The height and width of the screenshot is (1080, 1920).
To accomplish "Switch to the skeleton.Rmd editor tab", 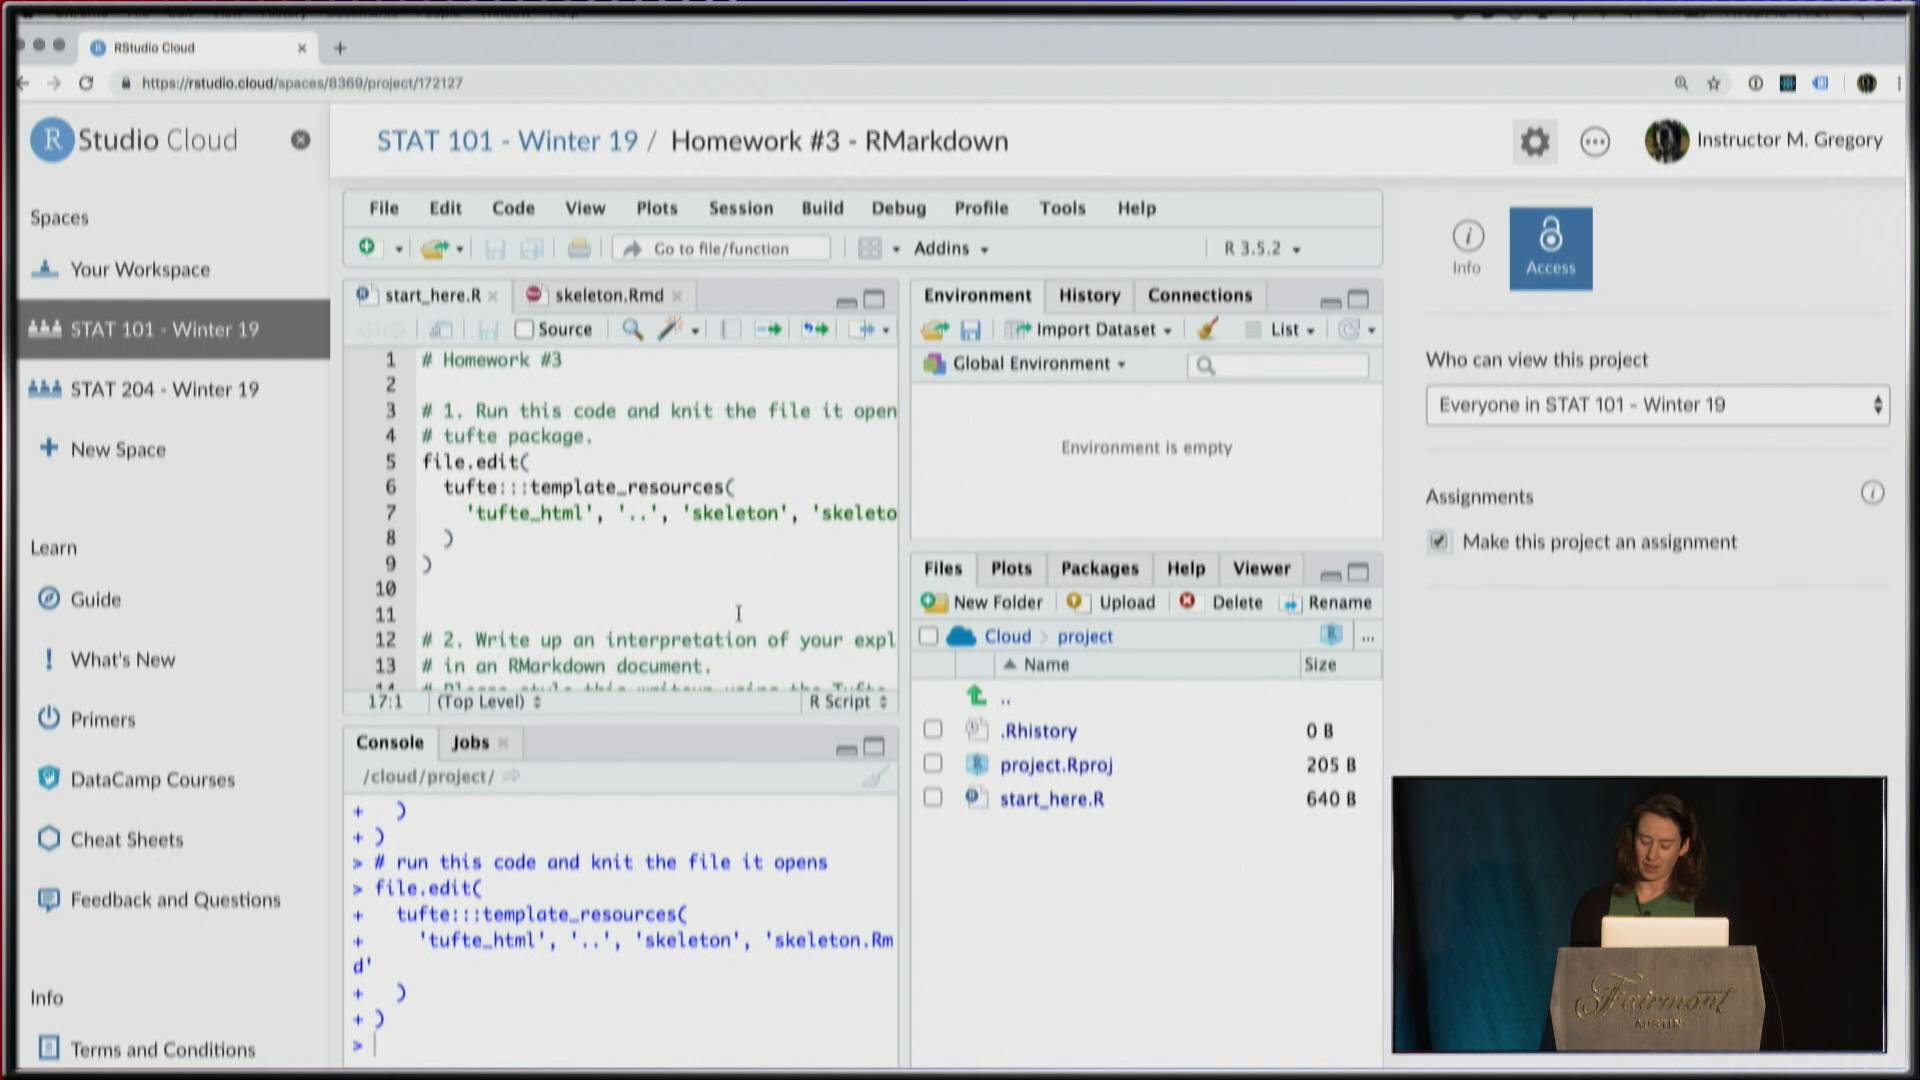I will 609,295.
